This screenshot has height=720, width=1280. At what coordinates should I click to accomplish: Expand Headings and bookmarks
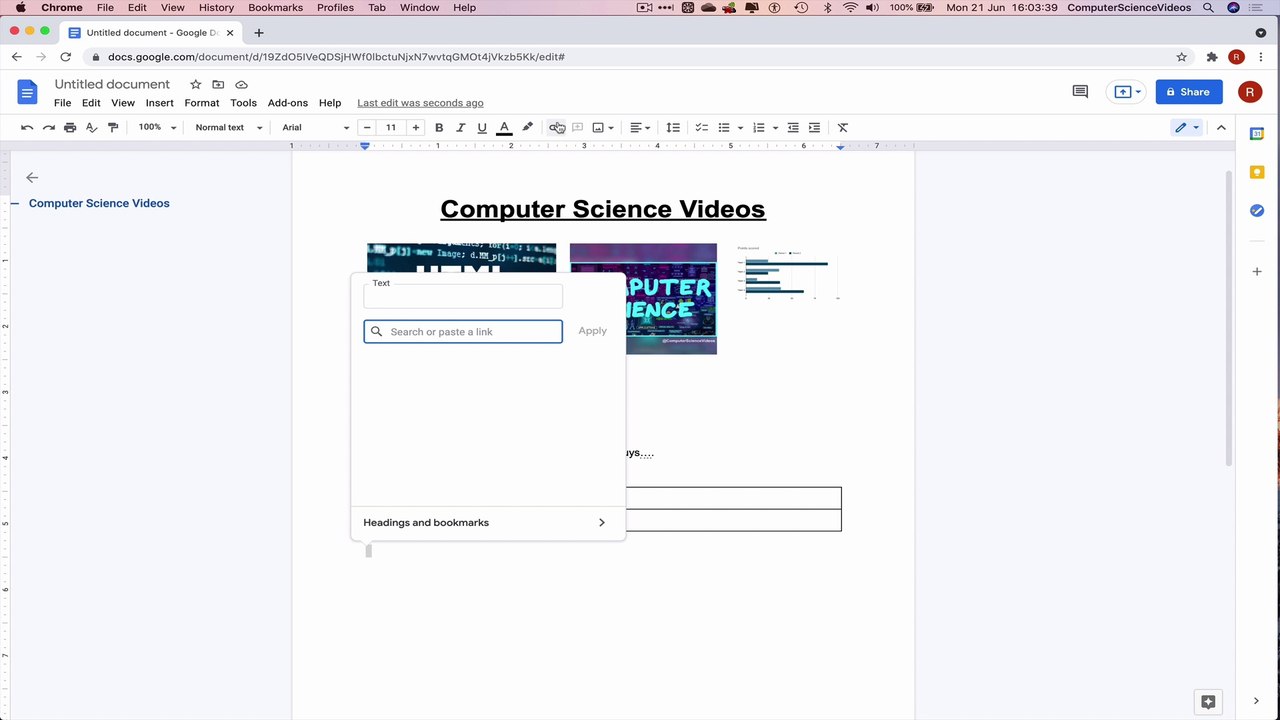click(488, 523)
